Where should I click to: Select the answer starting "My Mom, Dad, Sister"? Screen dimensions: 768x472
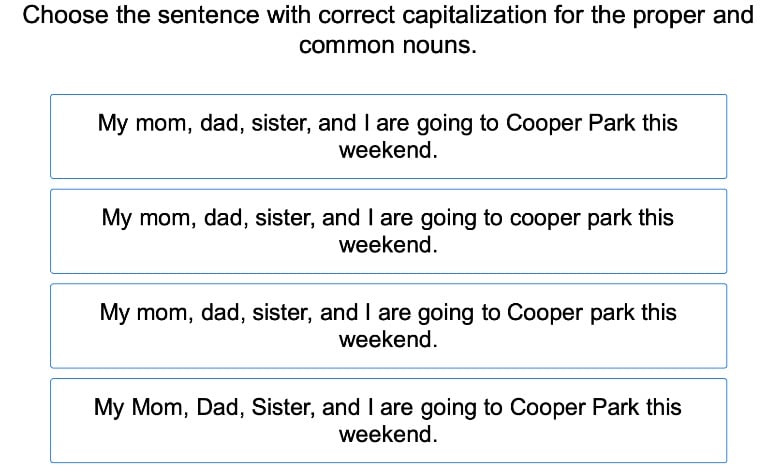[x=388, y=420]
